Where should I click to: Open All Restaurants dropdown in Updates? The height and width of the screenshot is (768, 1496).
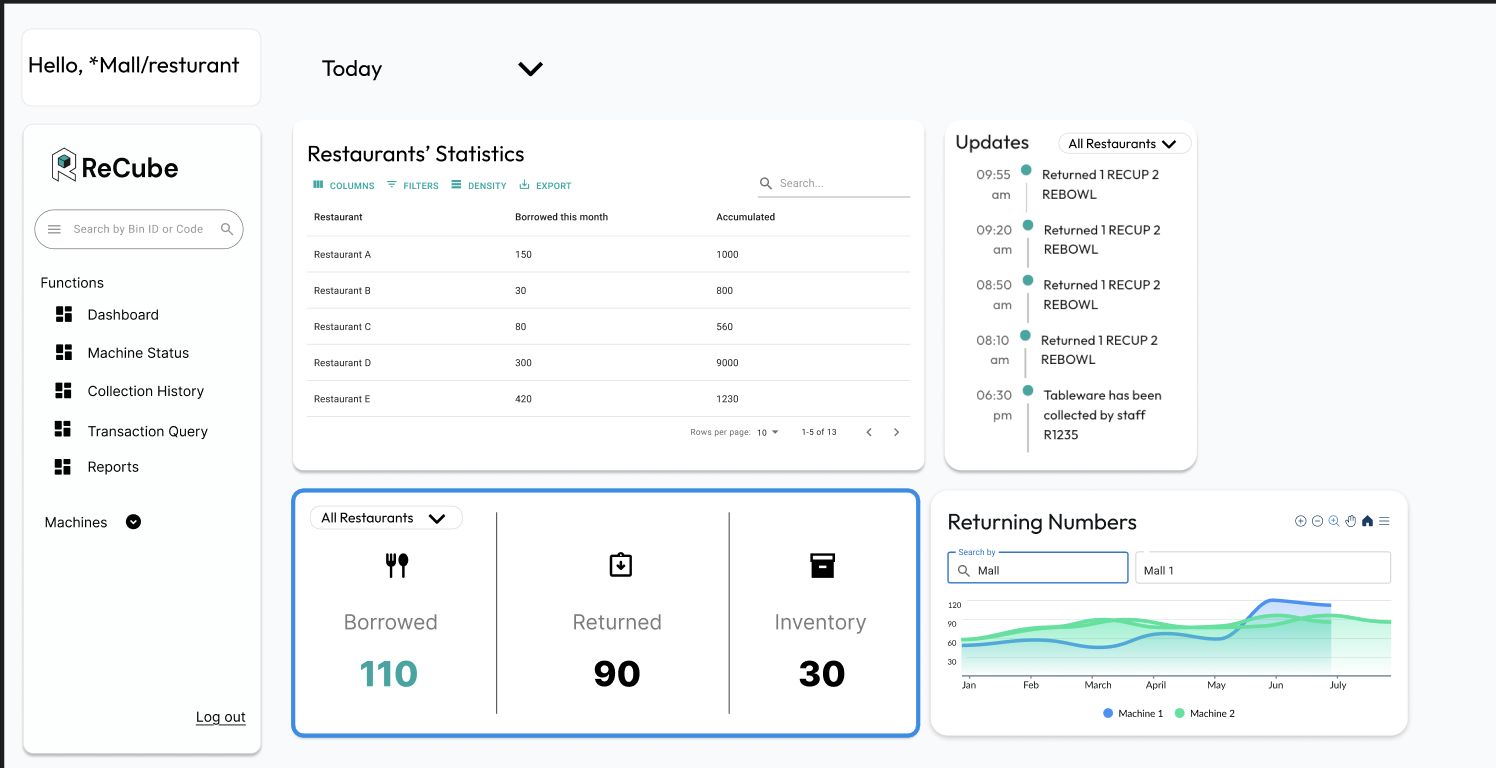click(x=1125, y=143)
